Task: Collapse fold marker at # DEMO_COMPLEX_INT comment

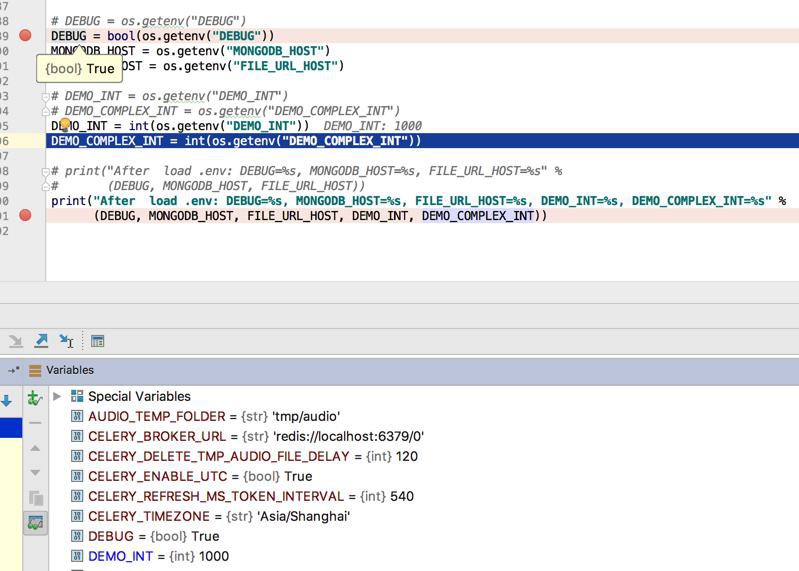Action: point(45,111)
